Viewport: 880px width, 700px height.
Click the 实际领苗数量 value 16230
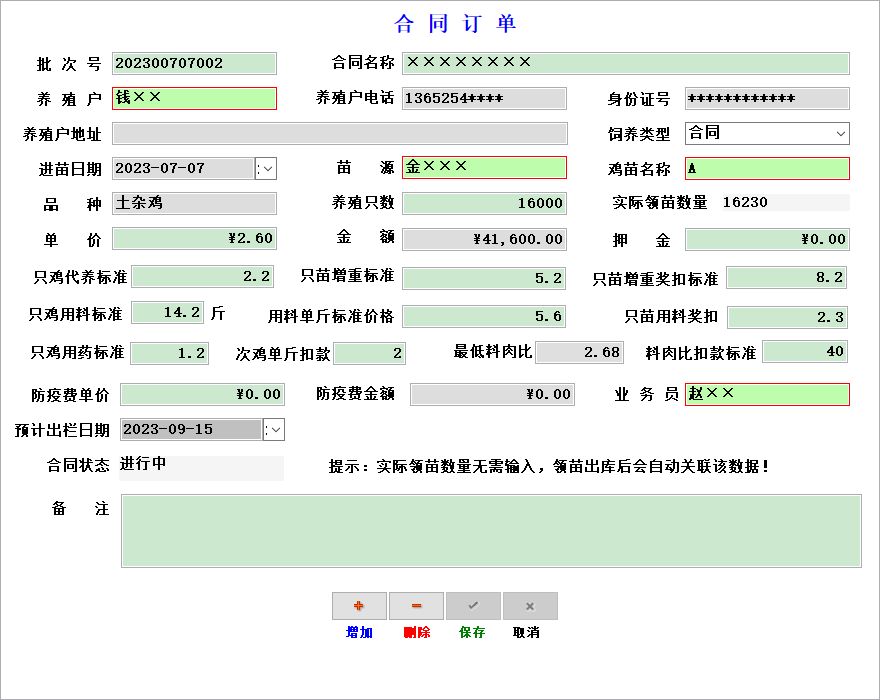pos(745,203)
